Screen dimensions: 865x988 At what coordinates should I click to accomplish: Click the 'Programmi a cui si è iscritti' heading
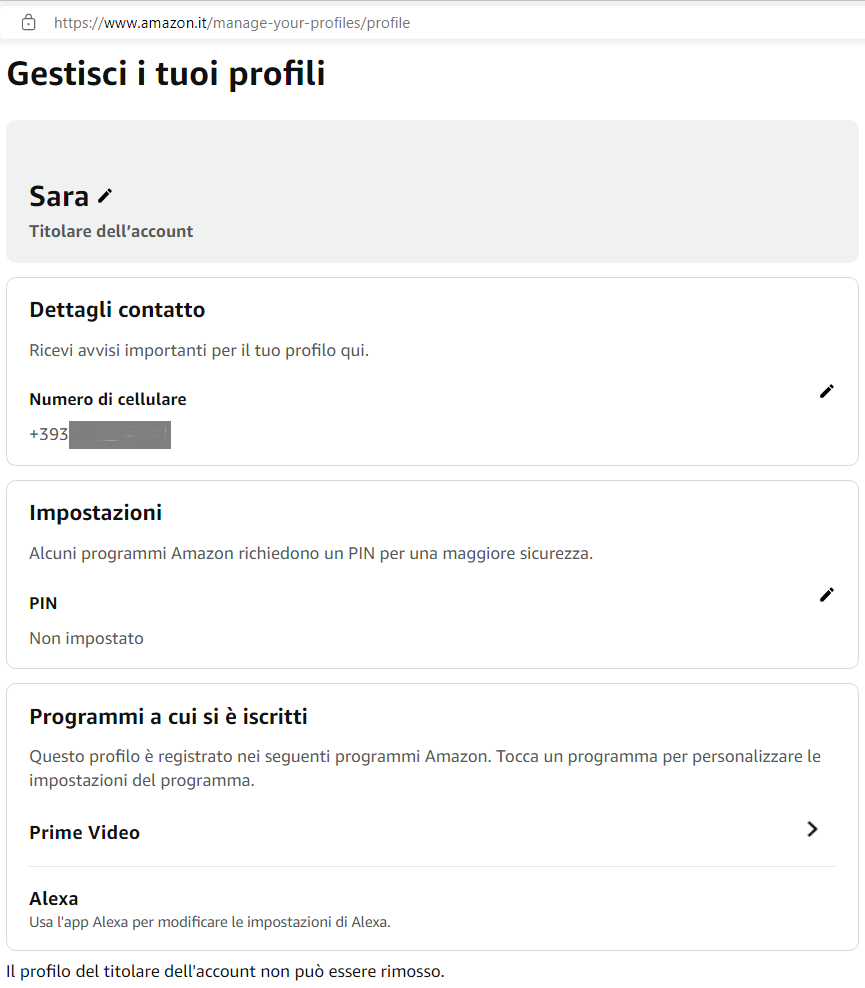168,717
